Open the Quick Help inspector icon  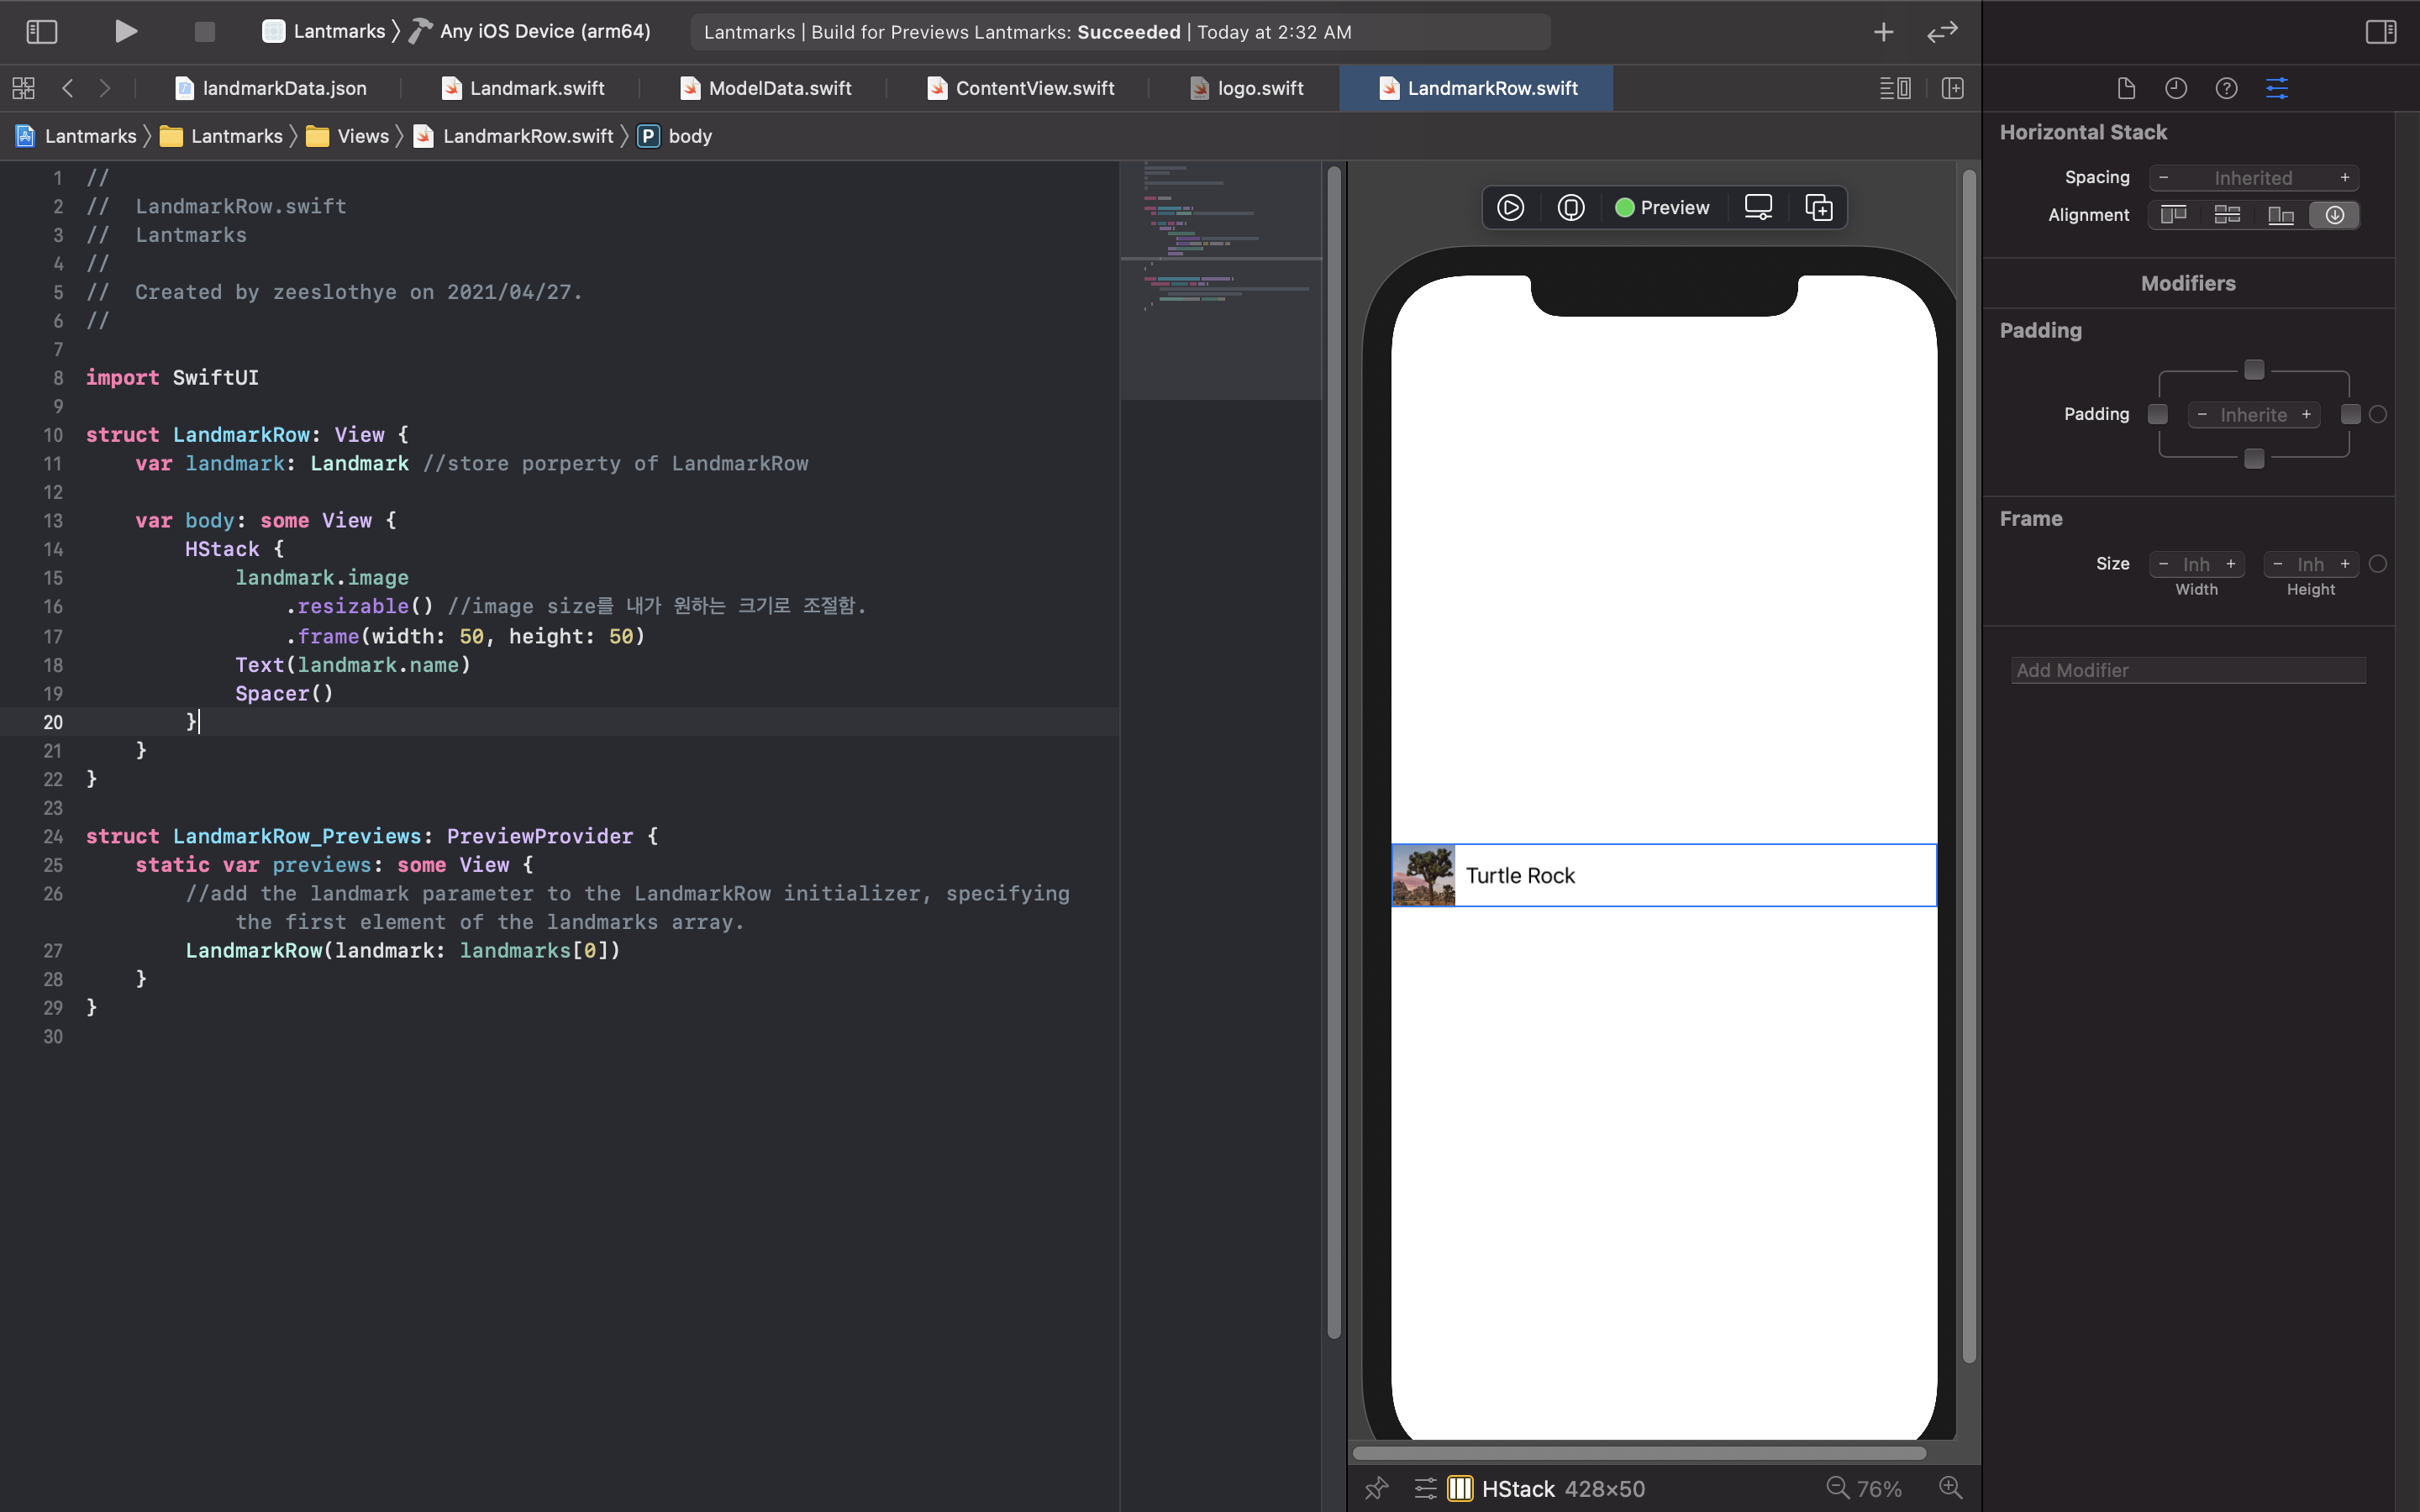point(2226,88)
